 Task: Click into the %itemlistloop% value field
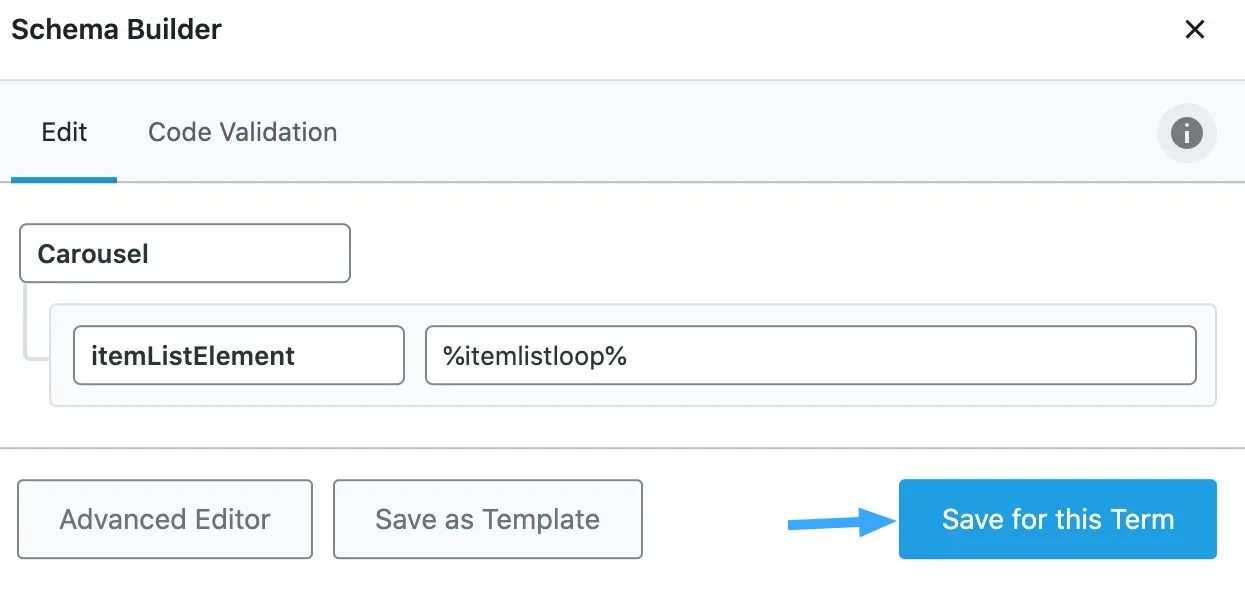pyautogui.click(x=810, y=355)
